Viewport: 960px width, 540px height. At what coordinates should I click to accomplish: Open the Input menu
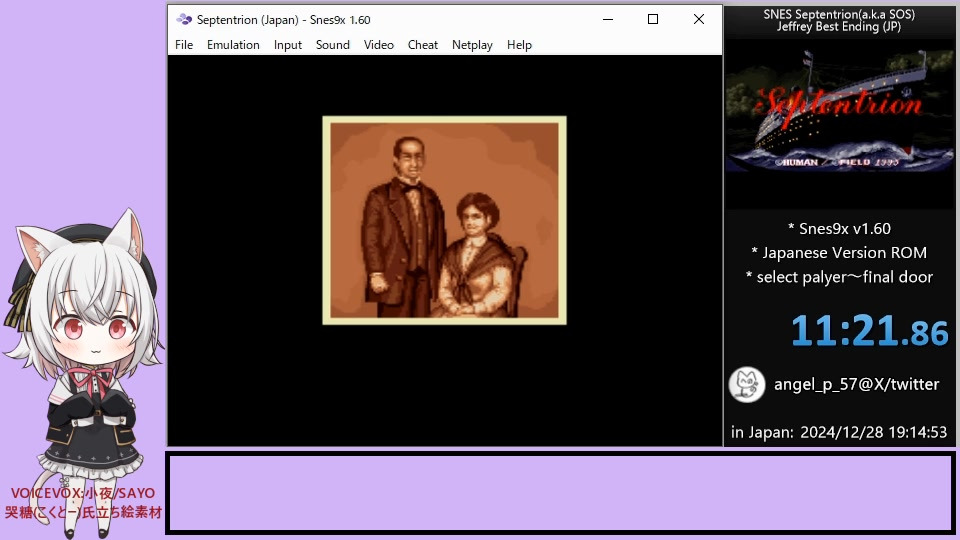pos(288,45)
